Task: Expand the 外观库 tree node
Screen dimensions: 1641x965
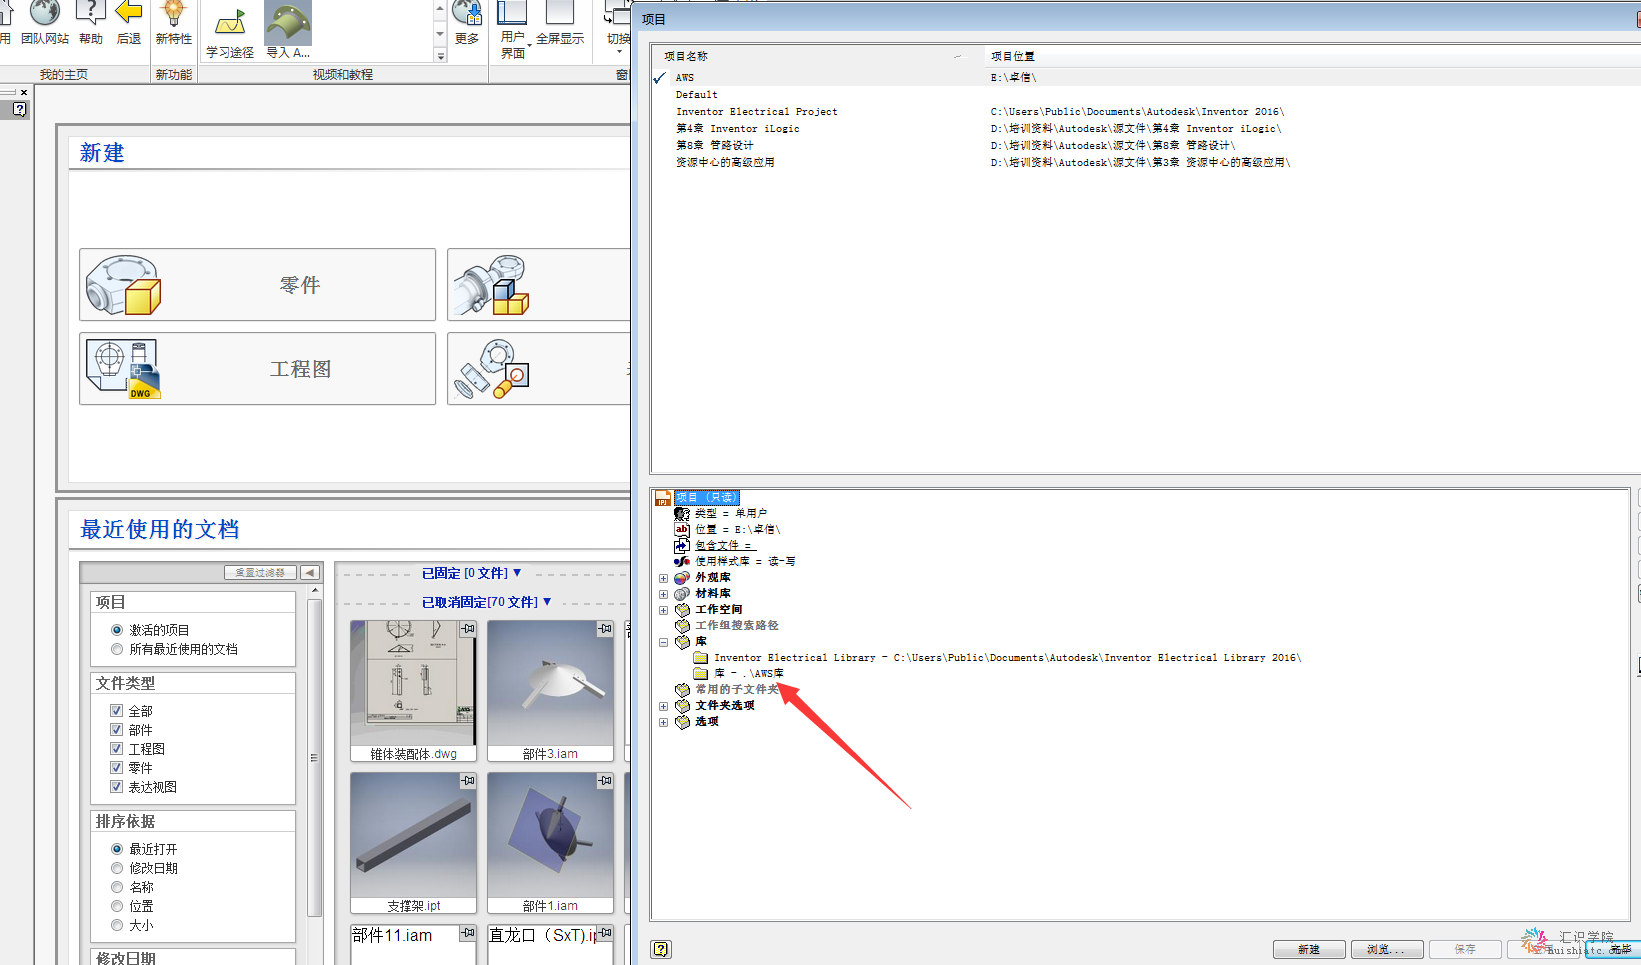Action: click(663, 578)
